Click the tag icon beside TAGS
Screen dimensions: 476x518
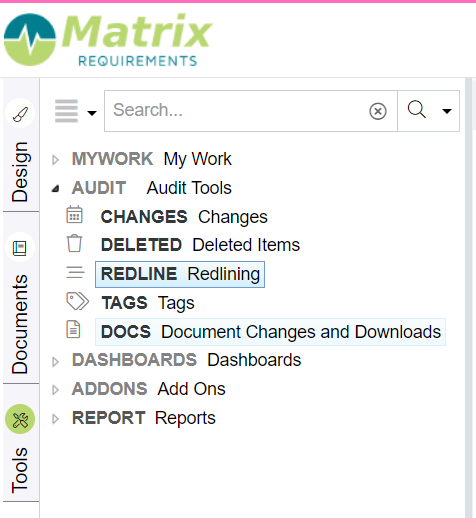(x=78, y=301)
